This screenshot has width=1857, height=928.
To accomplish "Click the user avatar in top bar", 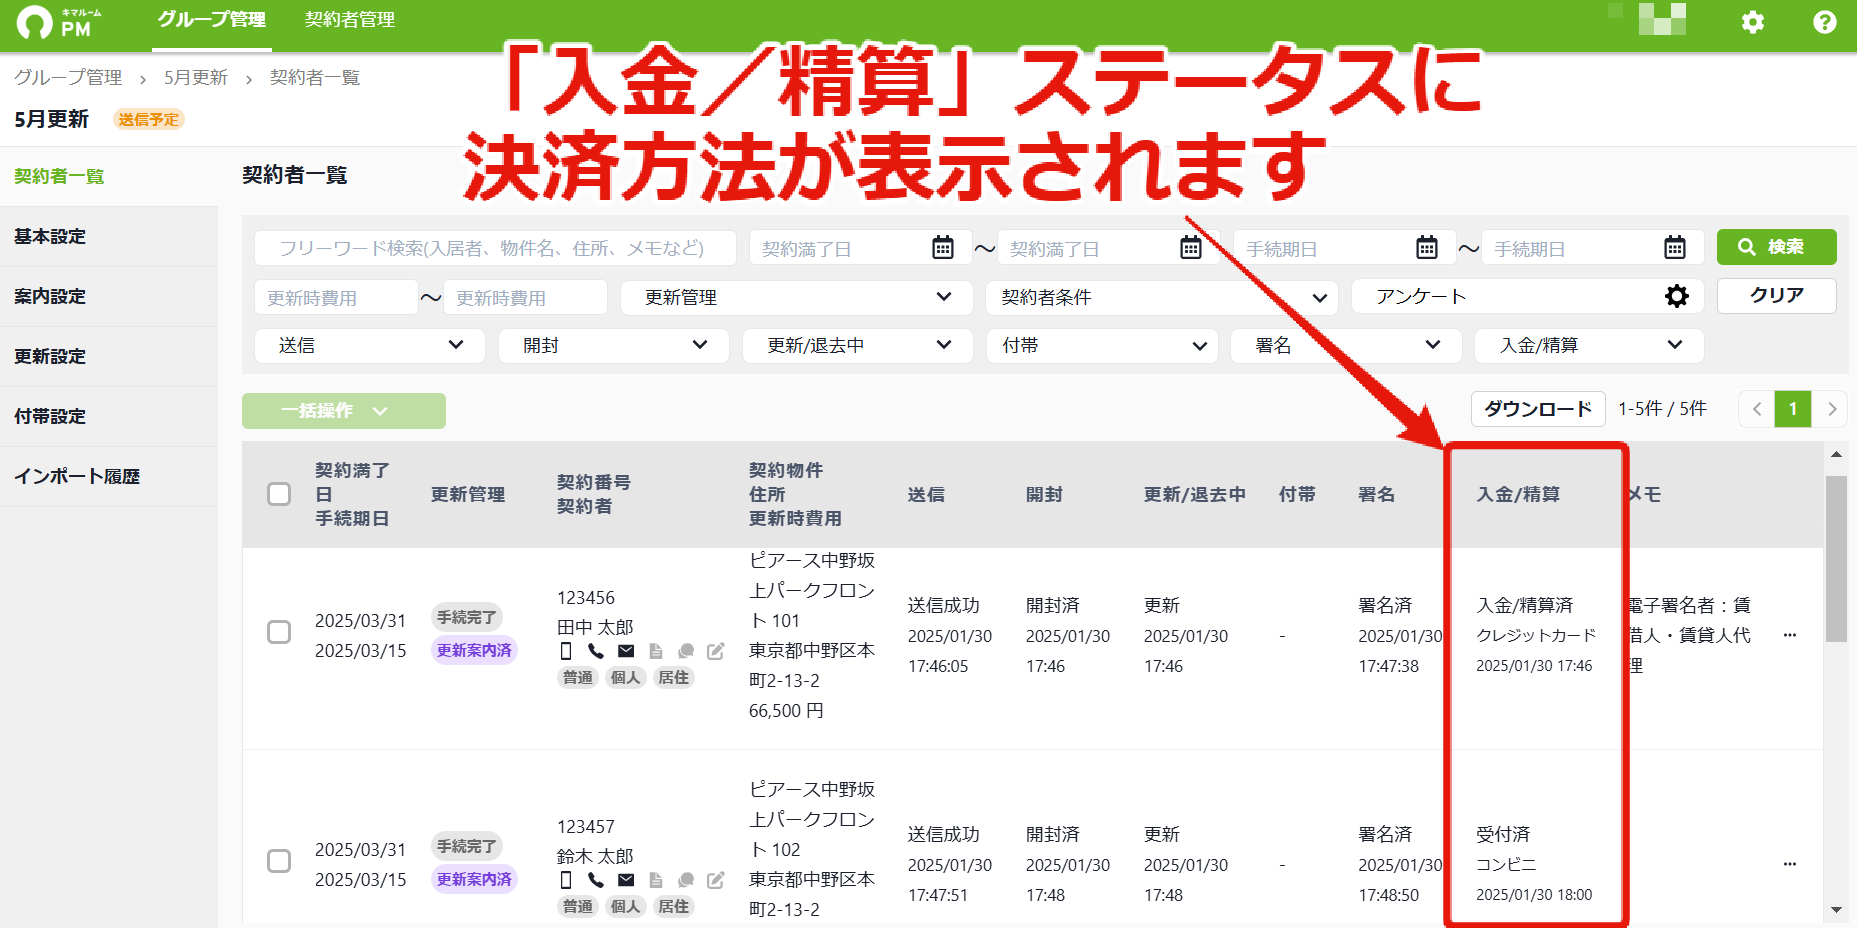I will [1662, 19].
